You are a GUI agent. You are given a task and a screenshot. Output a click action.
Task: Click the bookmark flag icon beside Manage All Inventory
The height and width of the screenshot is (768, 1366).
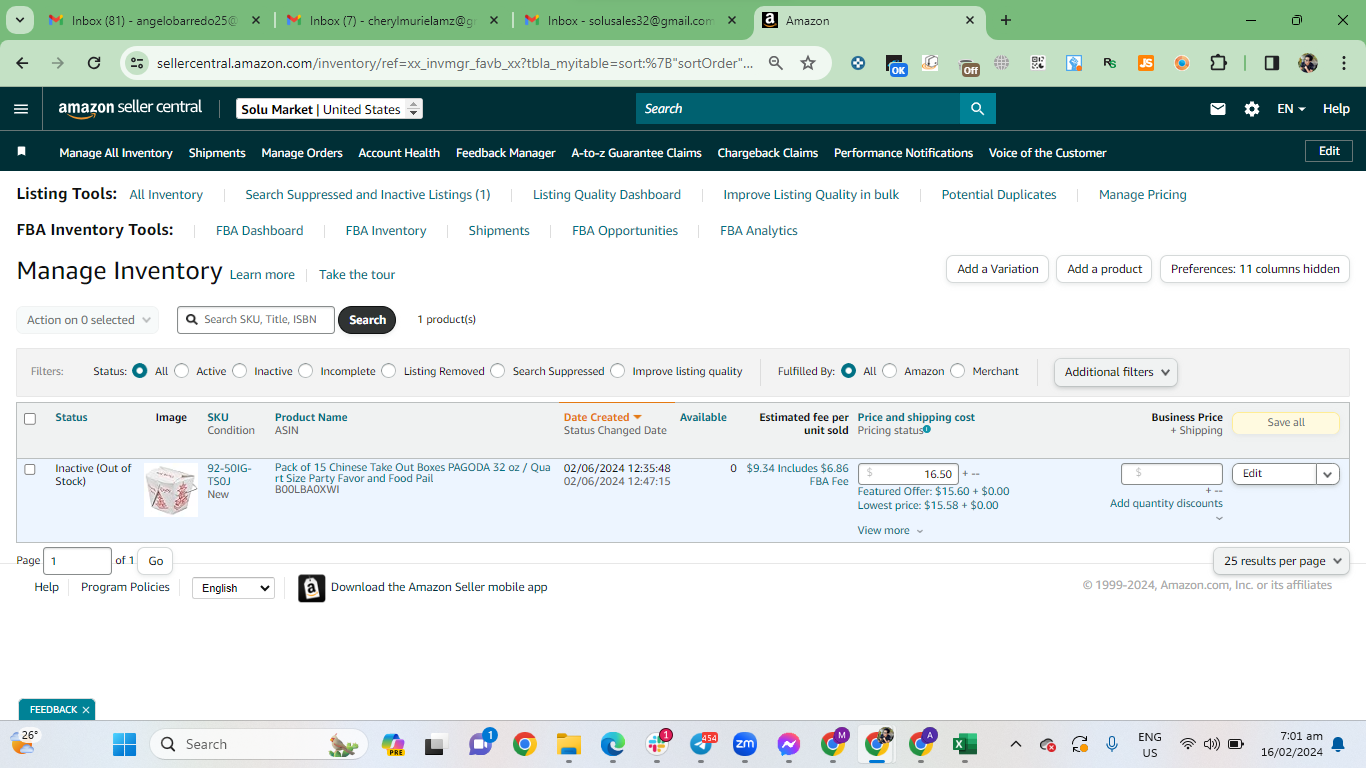click(22, 152)
